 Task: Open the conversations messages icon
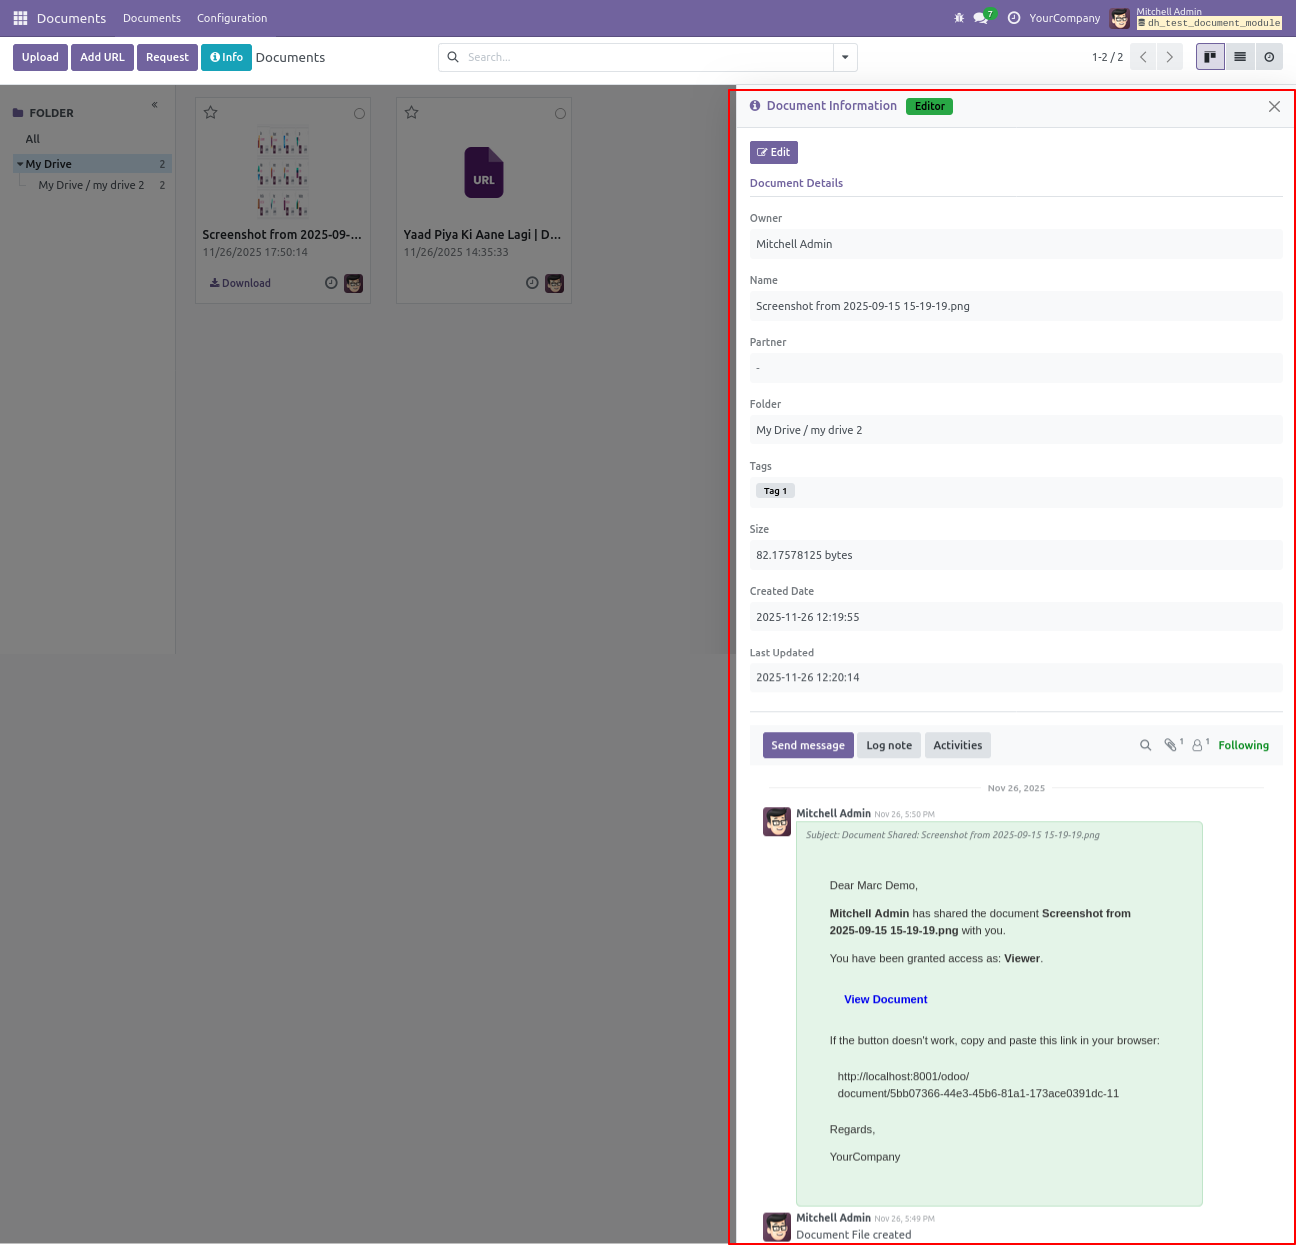click(981, 18)
